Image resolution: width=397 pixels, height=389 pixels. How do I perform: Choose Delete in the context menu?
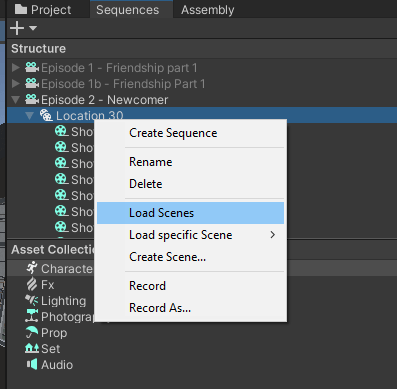coord(190,184)
